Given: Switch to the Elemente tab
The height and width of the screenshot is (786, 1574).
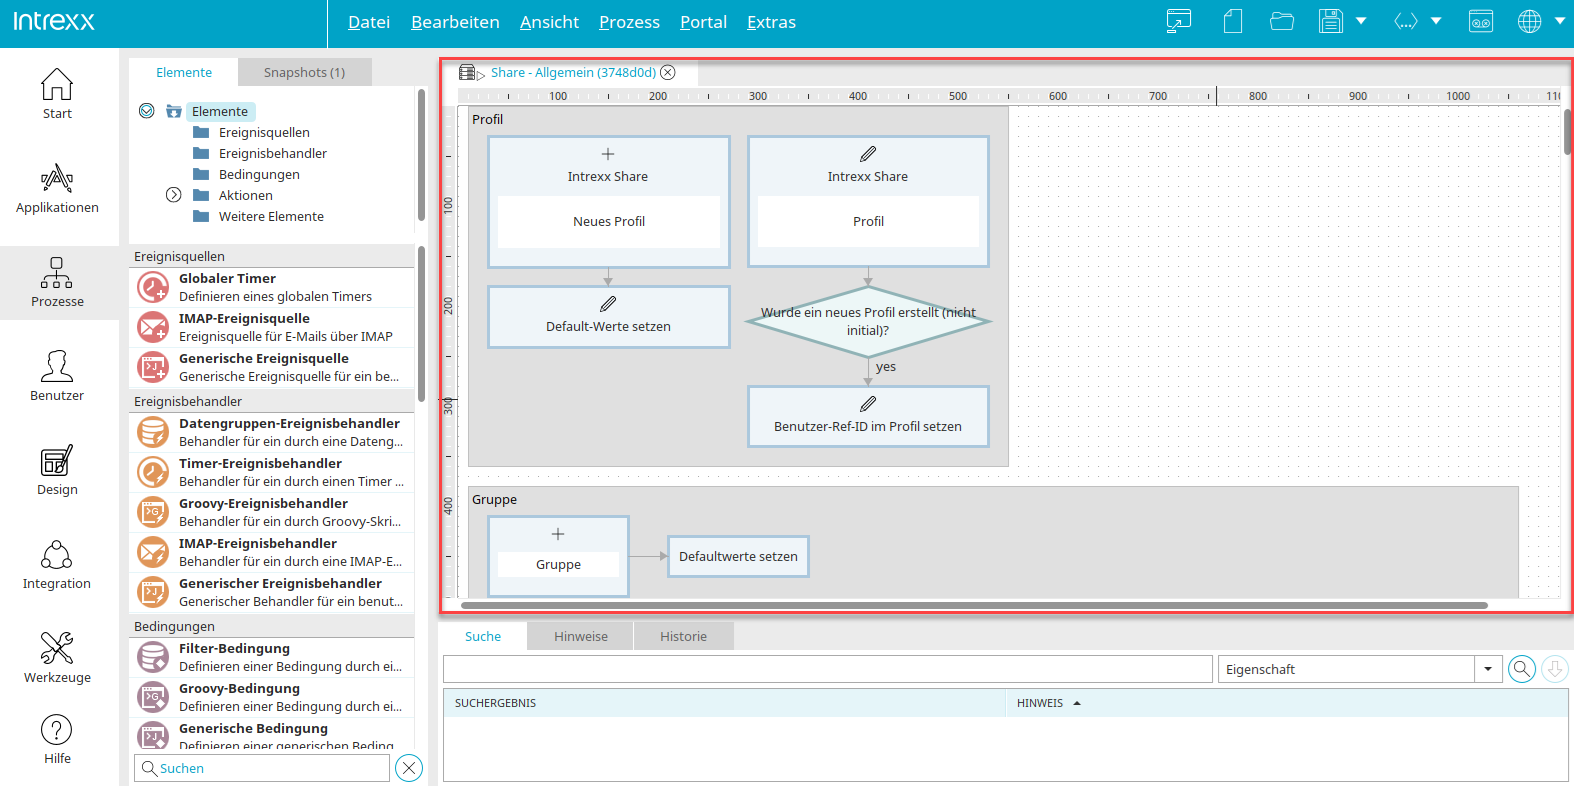Looking at the screenshot, I should [184, 72].
